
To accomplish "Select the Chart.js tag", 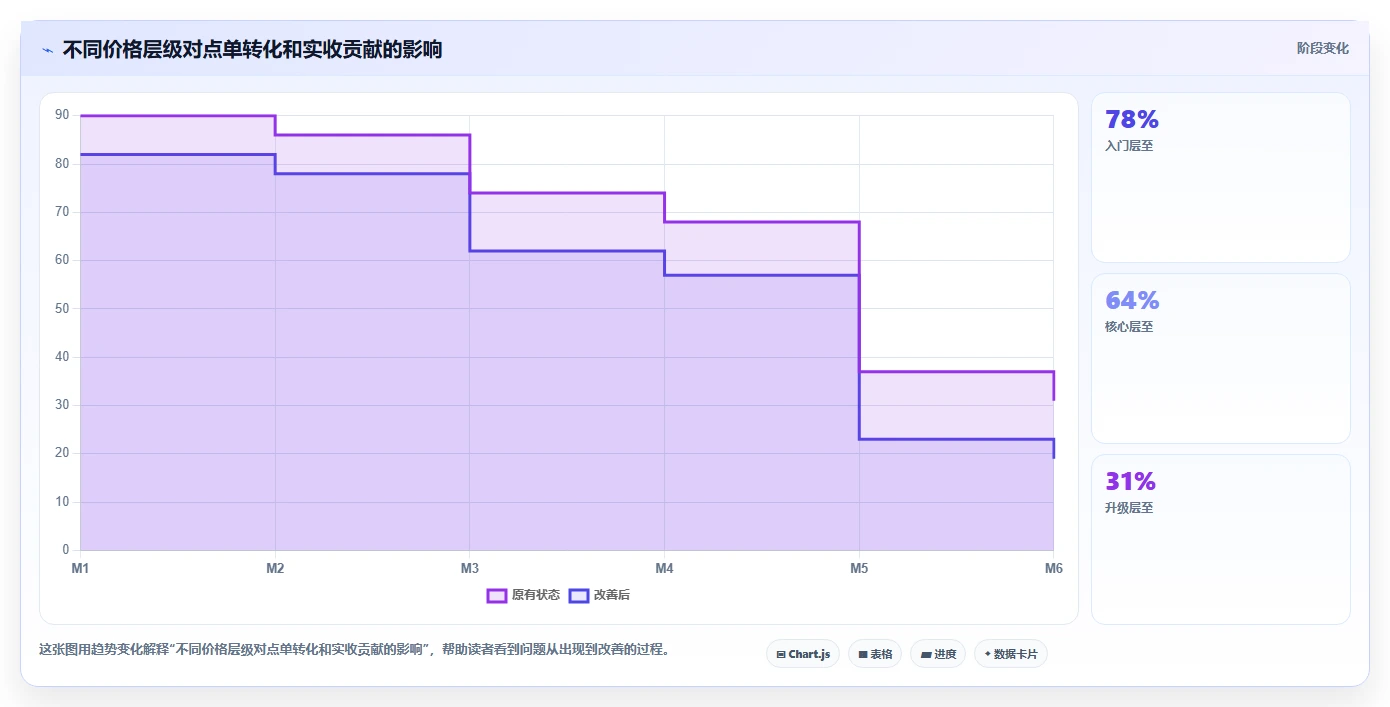I will pos(803,654).
